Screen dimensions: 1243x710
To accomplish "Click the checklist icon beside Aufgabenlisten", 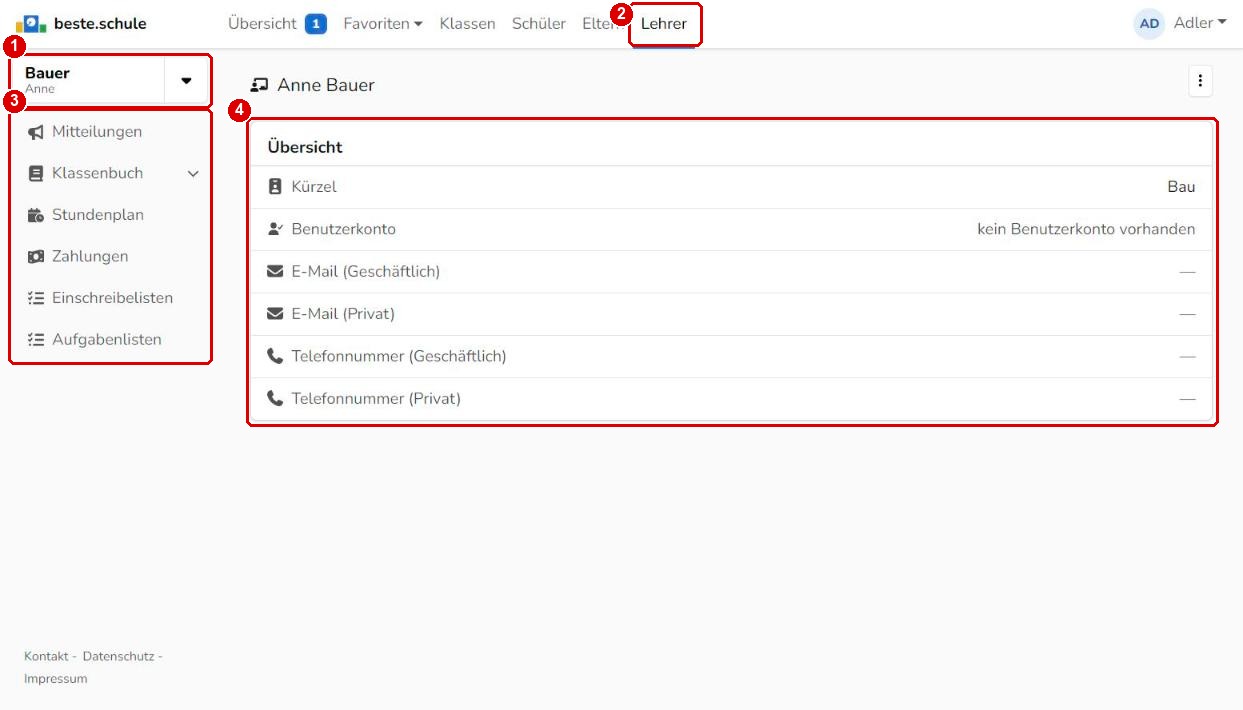I will (x=35, y=340).
